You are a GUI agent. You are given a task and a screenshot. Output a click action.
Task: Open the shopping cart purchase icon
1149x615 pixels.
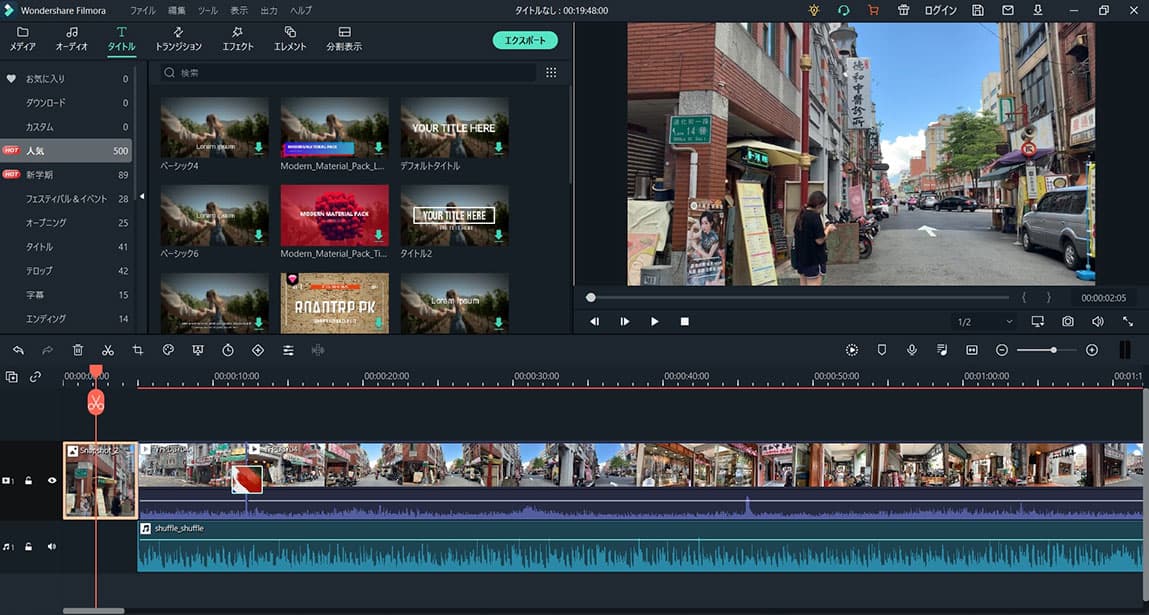point(873,10)
